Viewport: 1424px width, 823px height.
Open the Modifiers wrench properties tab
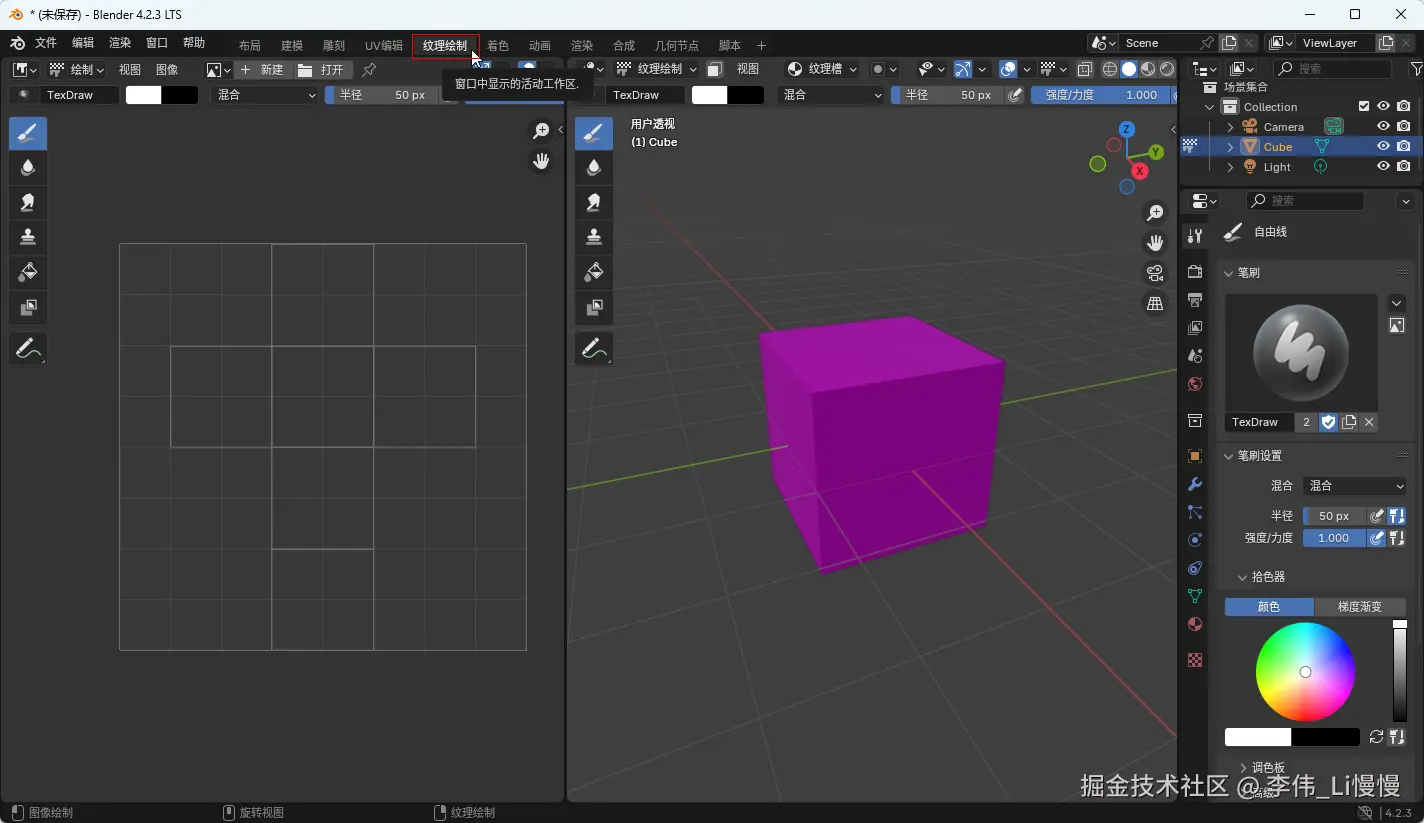pos(1194,484)
